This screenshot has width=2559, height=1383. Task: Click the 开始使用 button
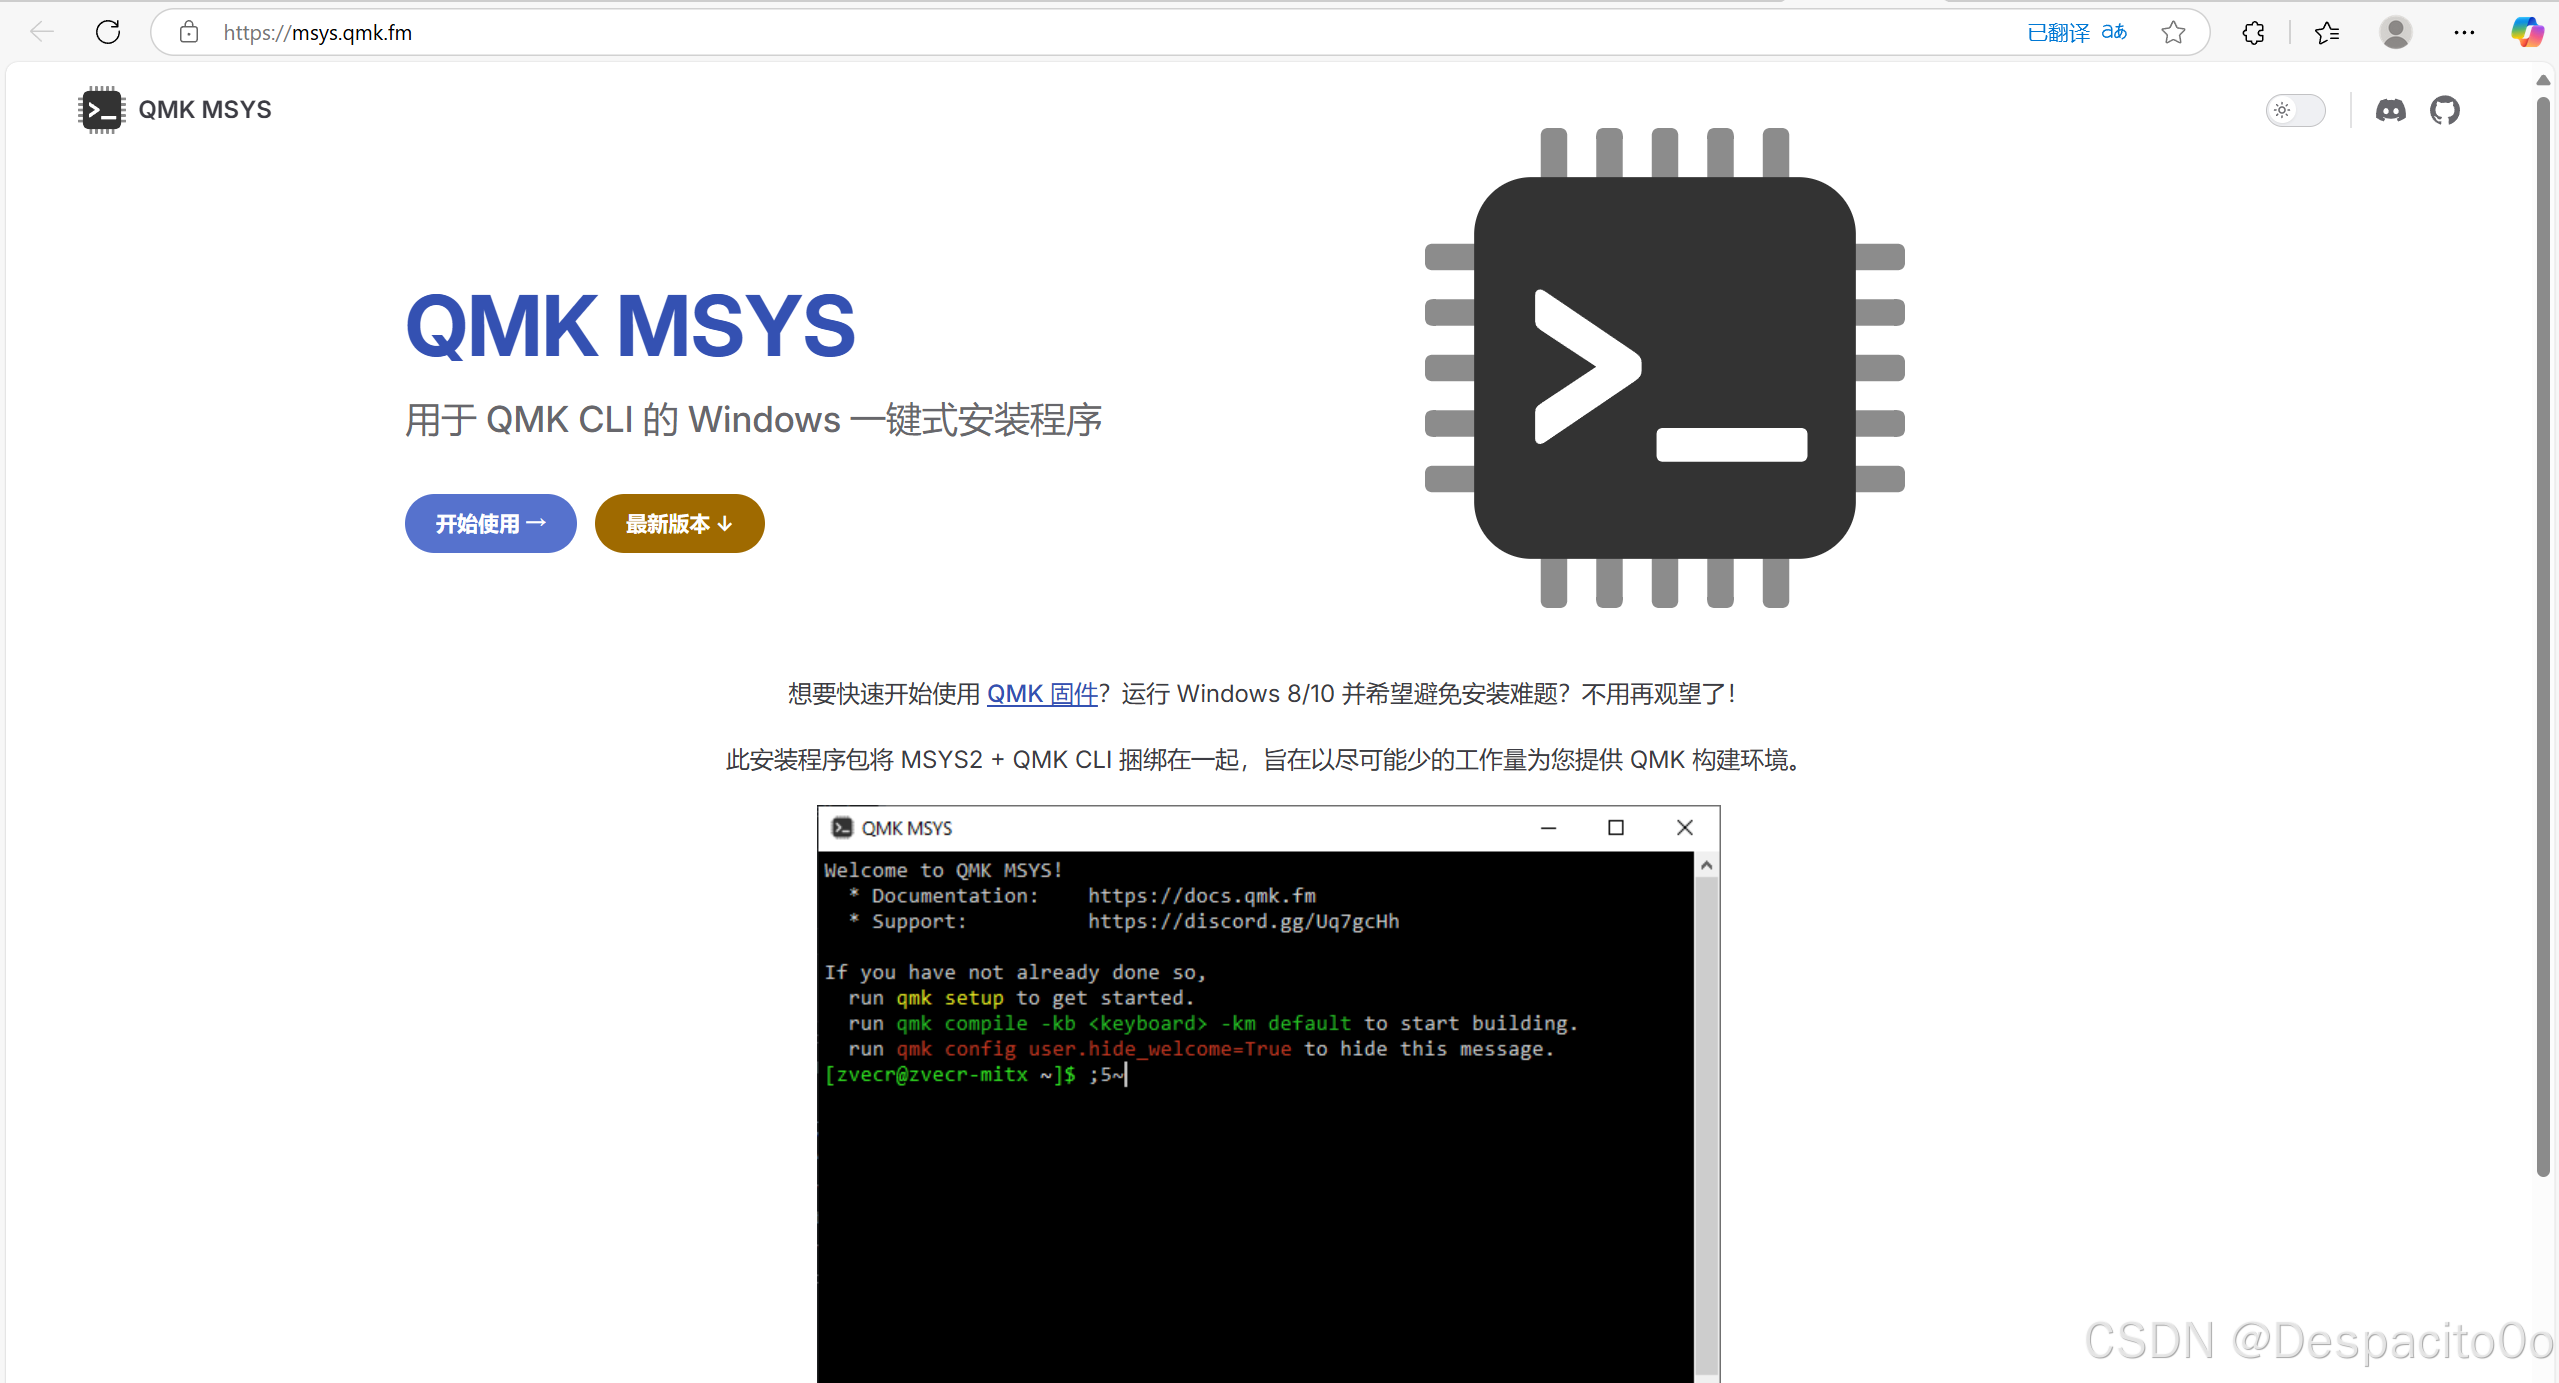[489, 523]
